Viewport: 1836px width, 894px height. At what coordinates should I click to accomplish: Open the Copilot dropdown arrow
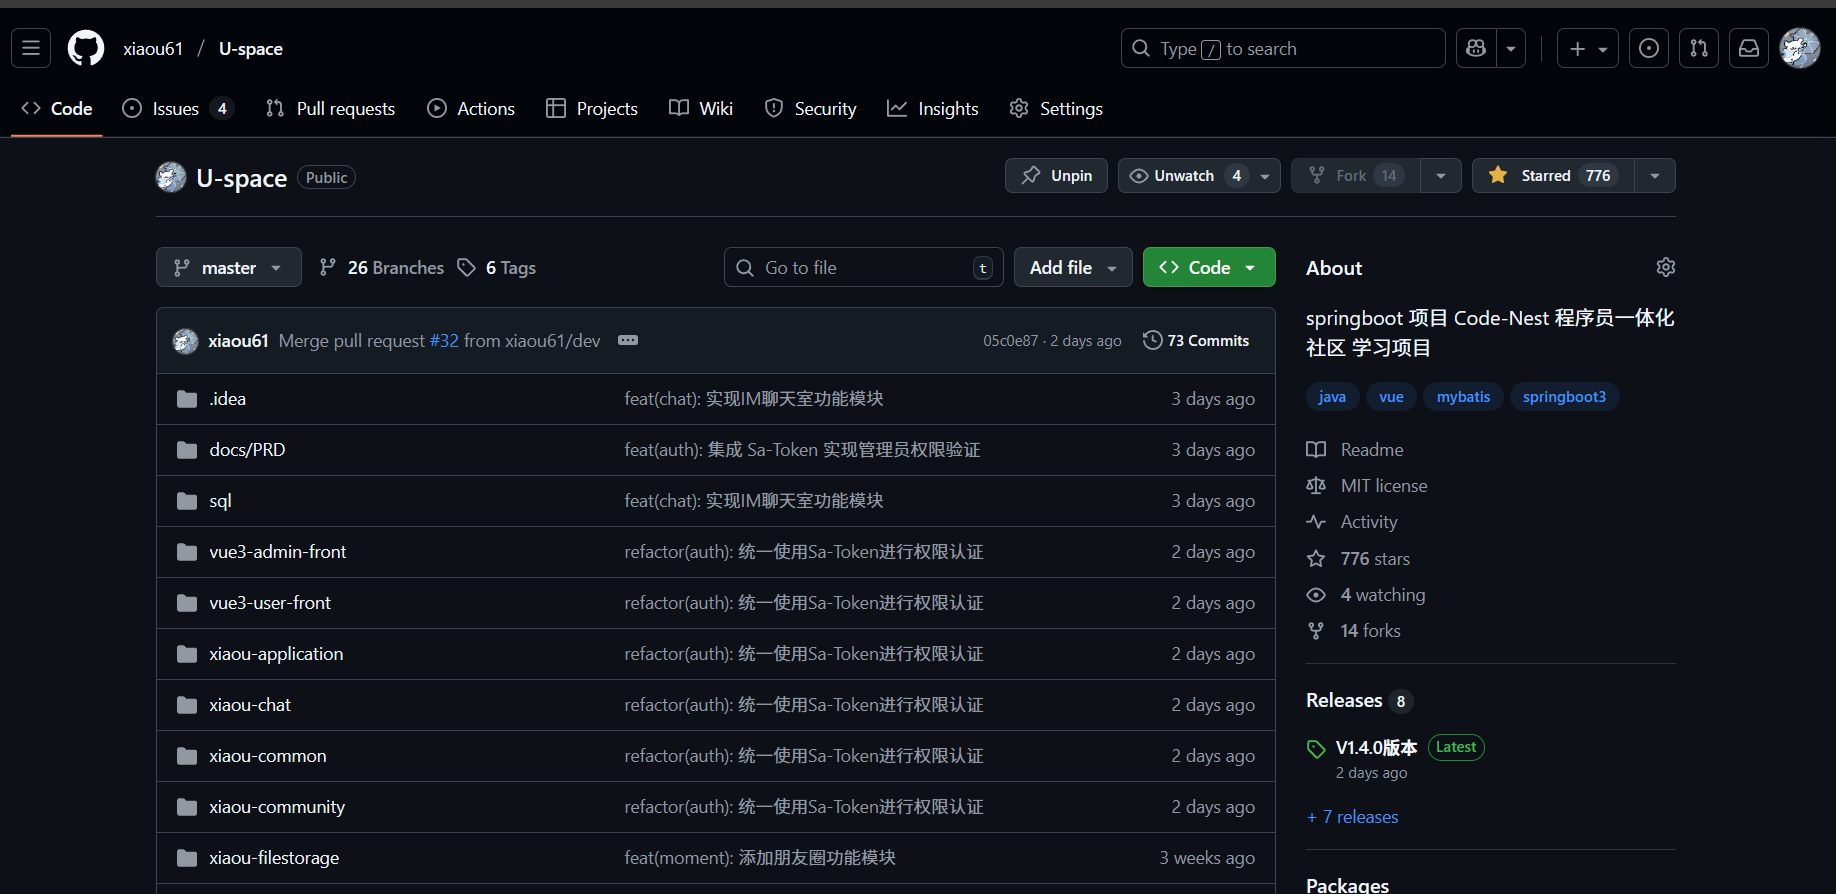click(x=1511, y=48)
